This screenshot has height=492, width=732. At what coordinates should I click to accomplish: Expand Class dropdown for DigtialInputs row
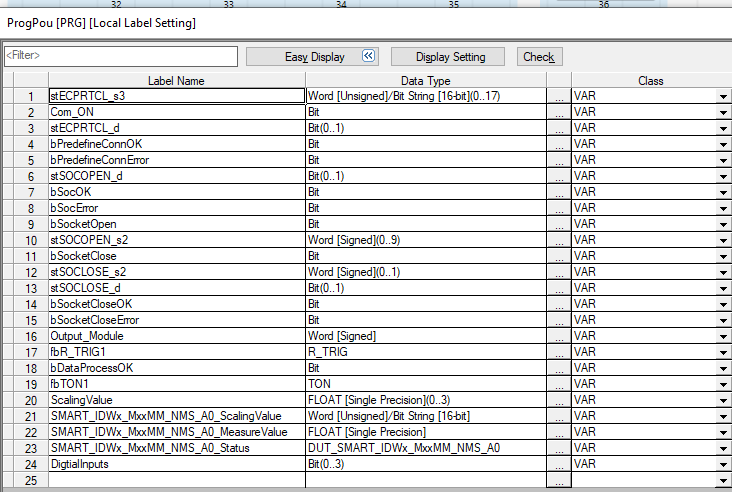click(723, 464)
